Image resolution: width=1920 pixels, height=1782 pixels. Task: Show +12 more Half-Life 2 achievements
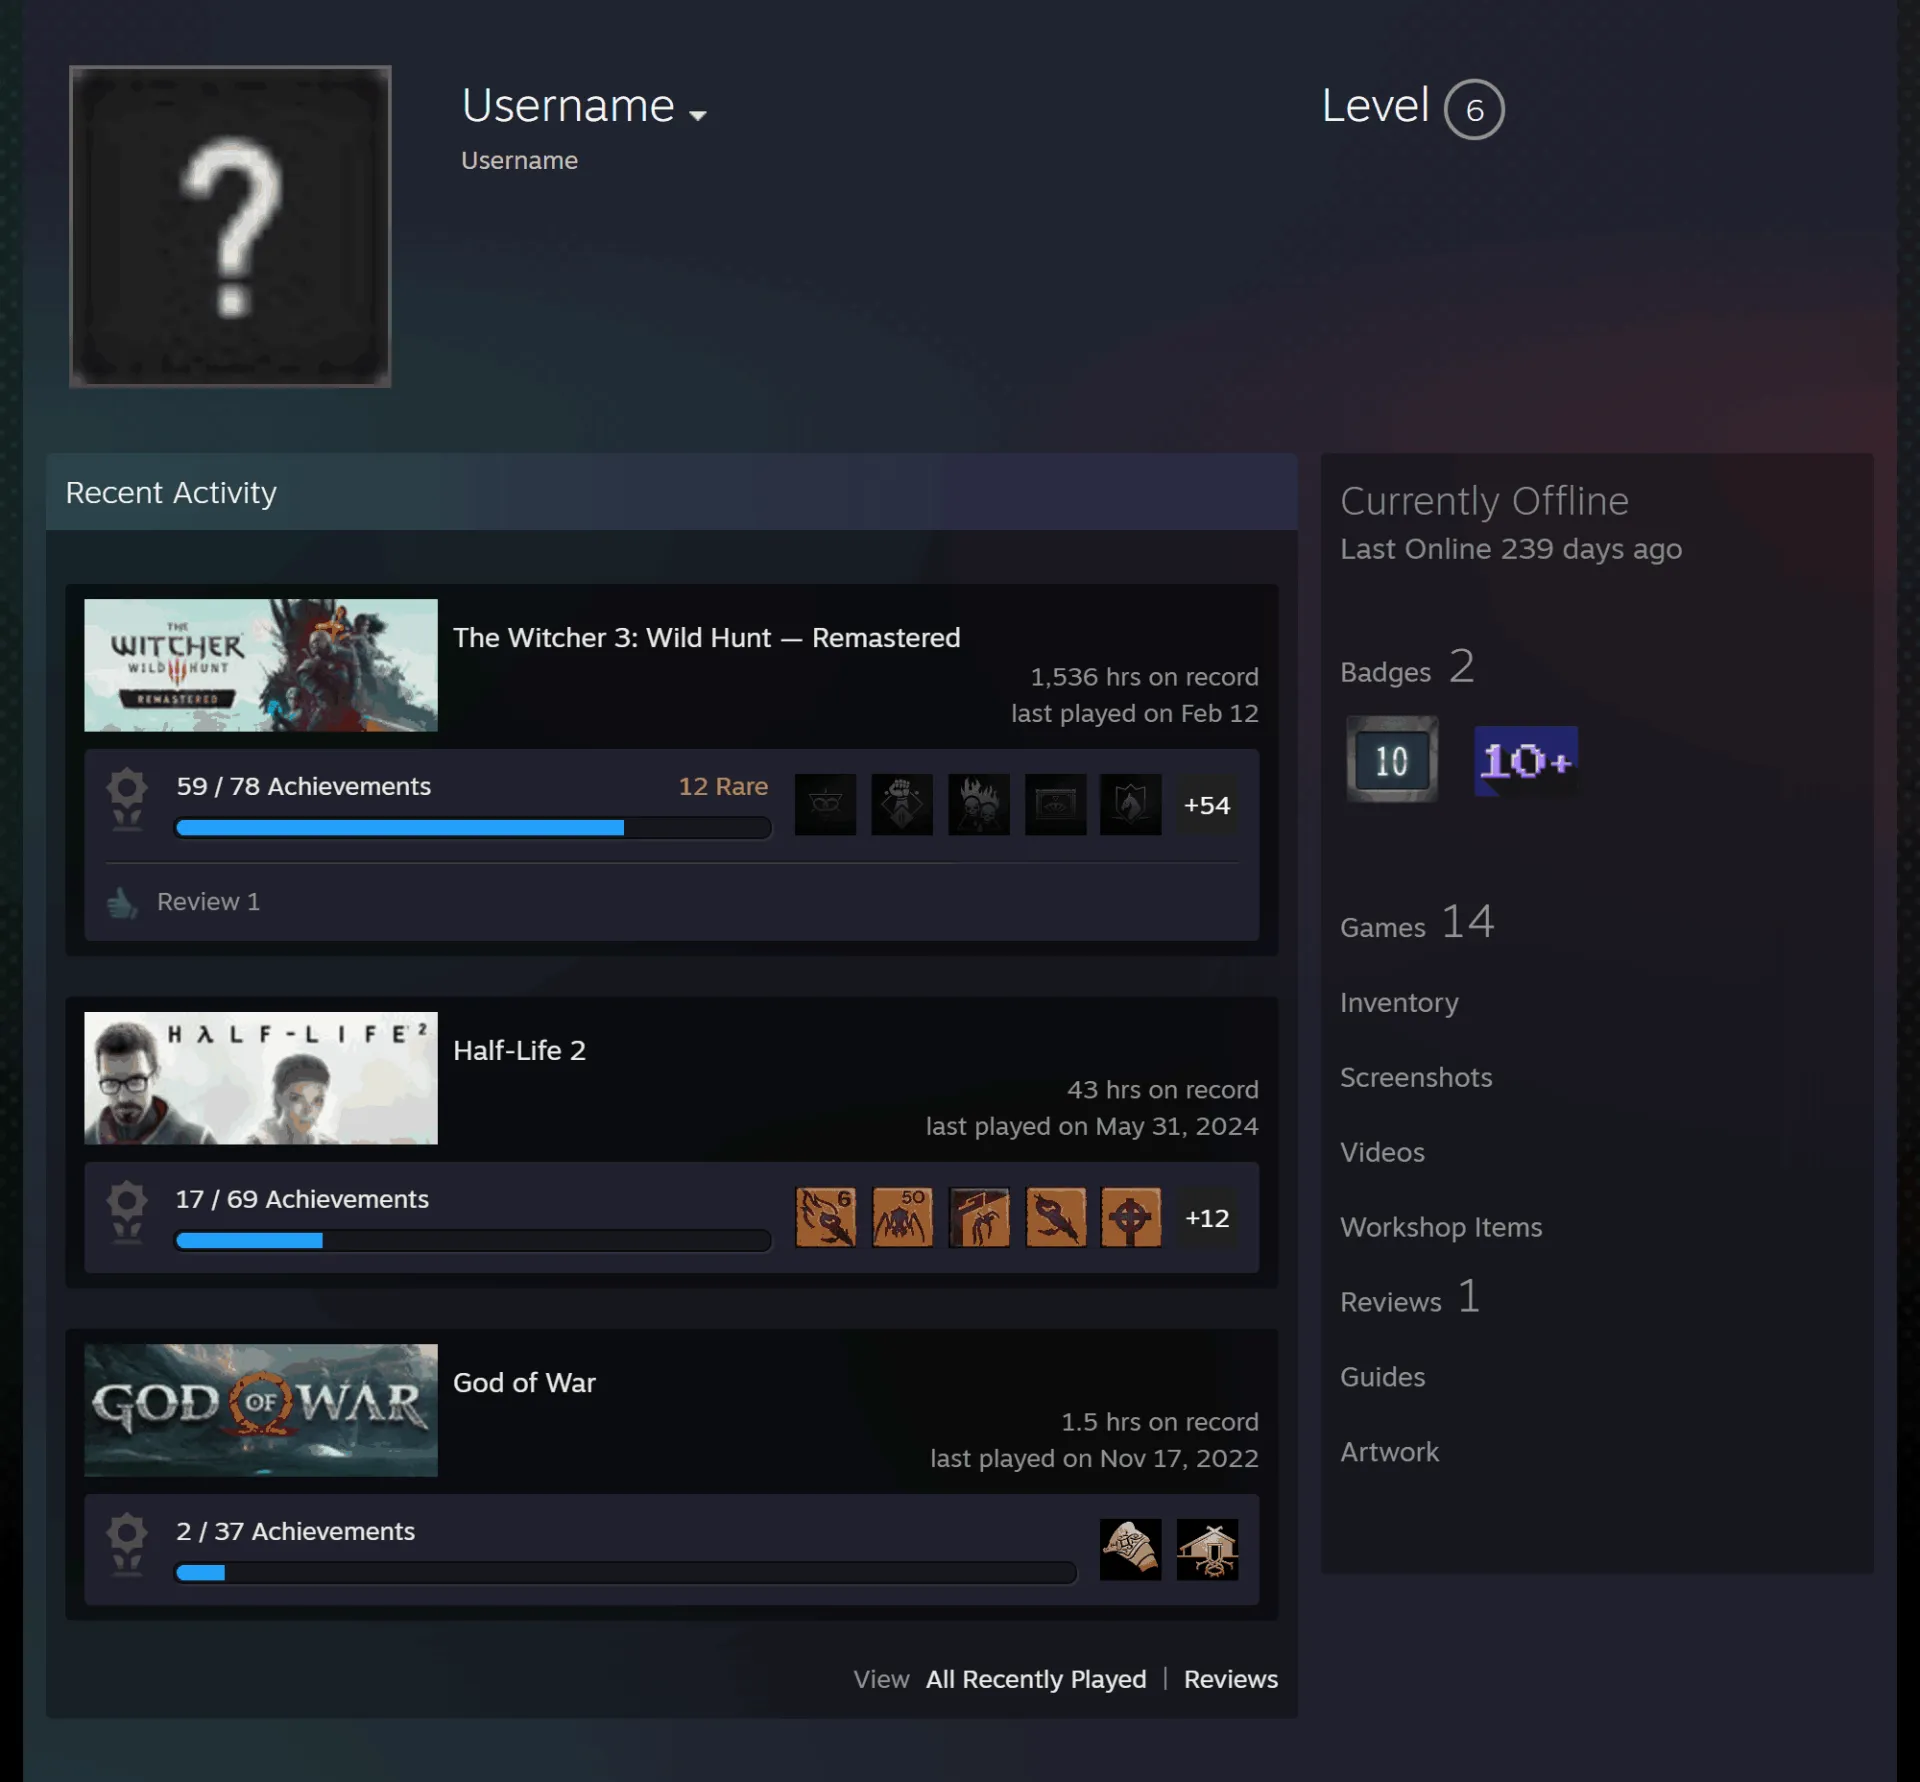coord(1207,1218)
